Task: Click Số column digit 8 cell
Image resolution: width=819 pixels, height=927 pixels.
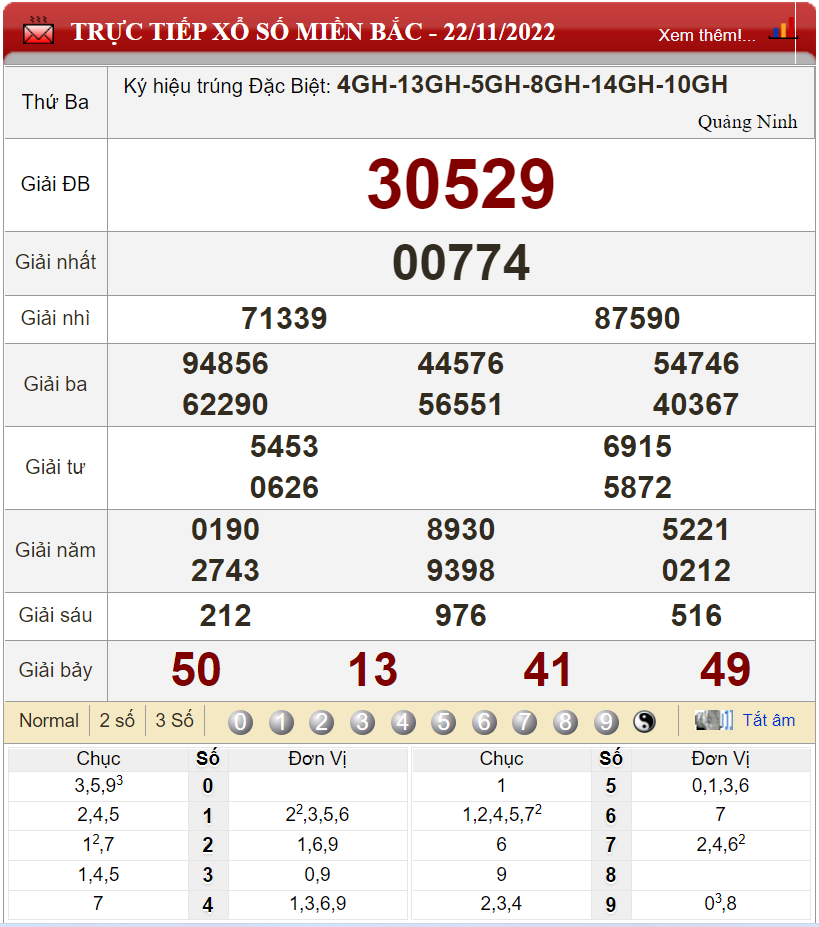Action: coord(611,875)
